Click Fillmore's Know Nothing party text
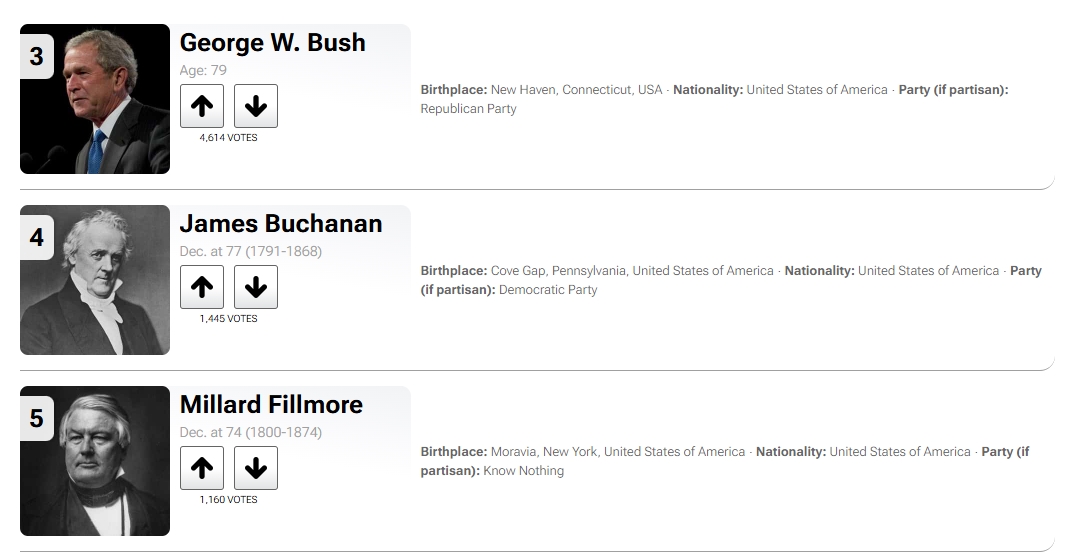This screenshot has width=1070, height=554. click(523, 471)
